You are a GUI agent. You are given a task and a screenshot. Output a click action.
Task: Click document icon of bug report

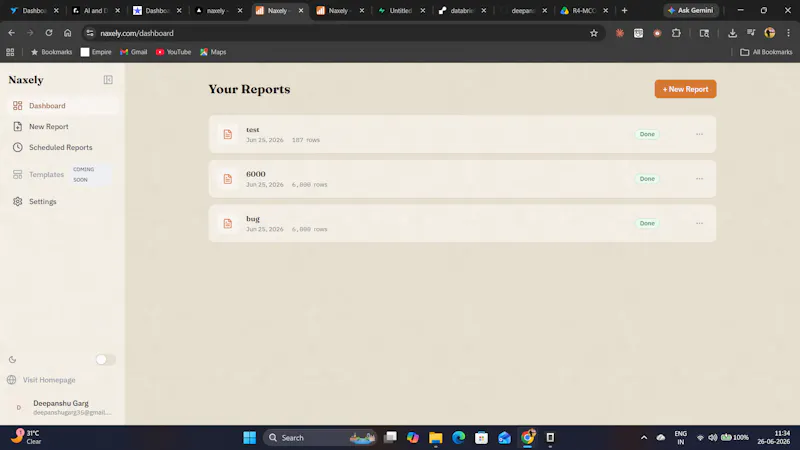pos(228,223)
